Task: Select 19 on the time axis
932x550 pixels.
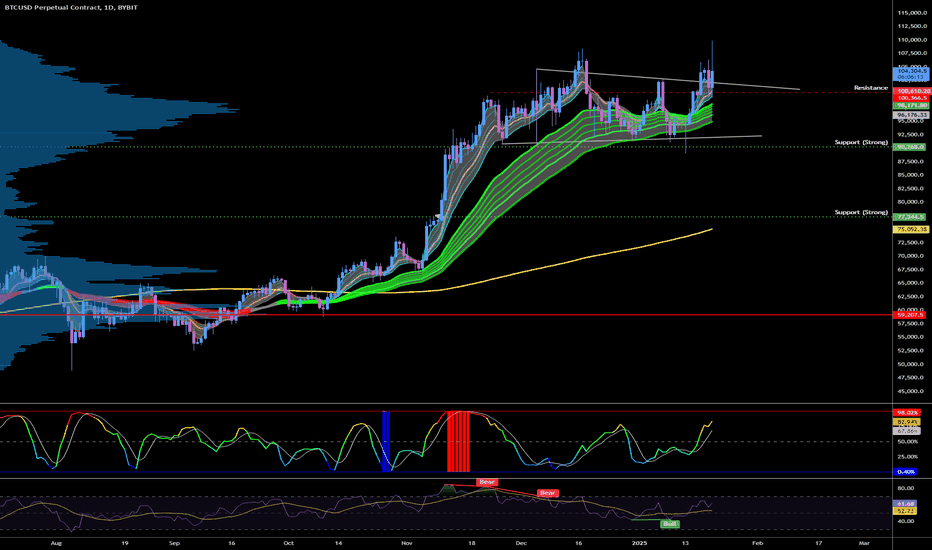Action: tap(125, 543)
